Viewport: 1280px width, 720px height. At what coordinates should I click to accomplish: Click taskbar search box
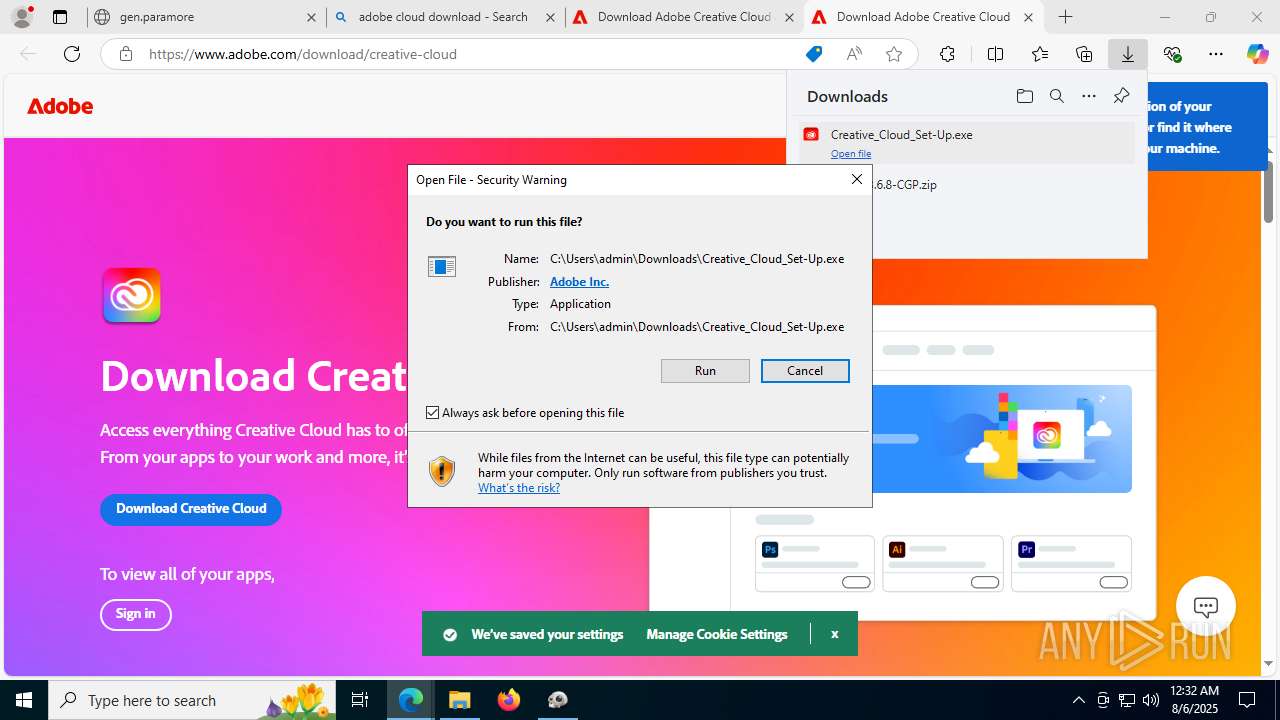point(192,700)
